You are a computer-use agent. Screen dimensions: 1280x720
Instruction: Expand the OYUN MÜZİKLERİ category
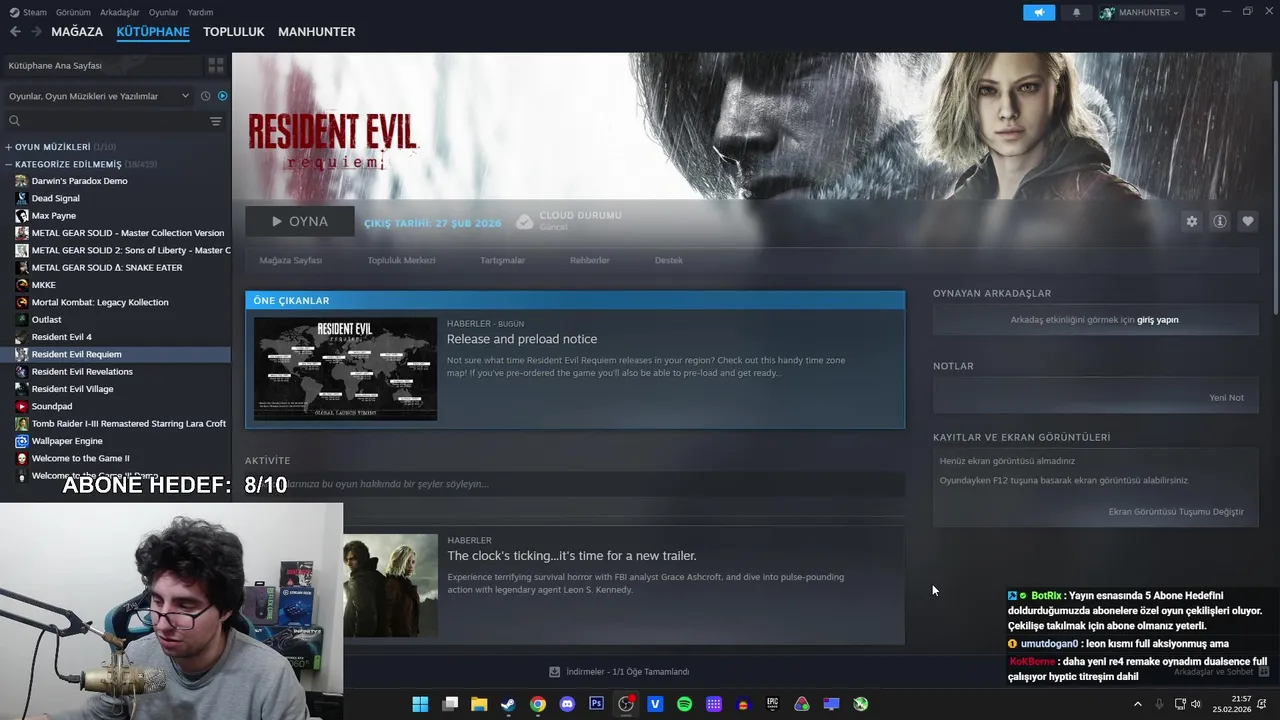(x=9, y=147)
